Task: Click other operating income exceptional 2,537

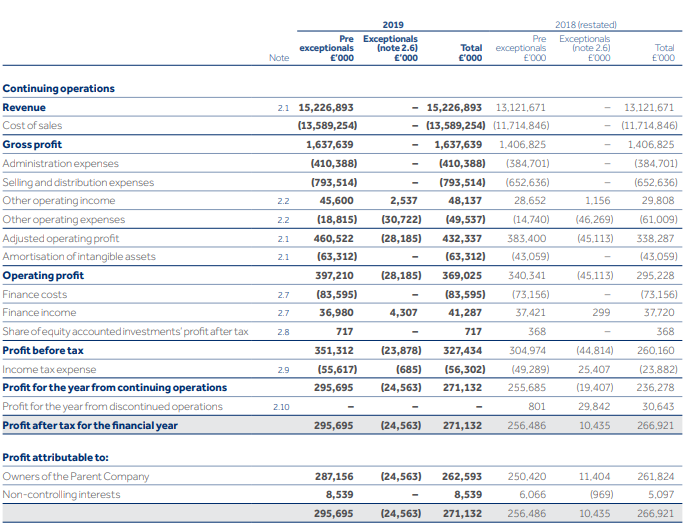Action: click(x=404, y=201)
